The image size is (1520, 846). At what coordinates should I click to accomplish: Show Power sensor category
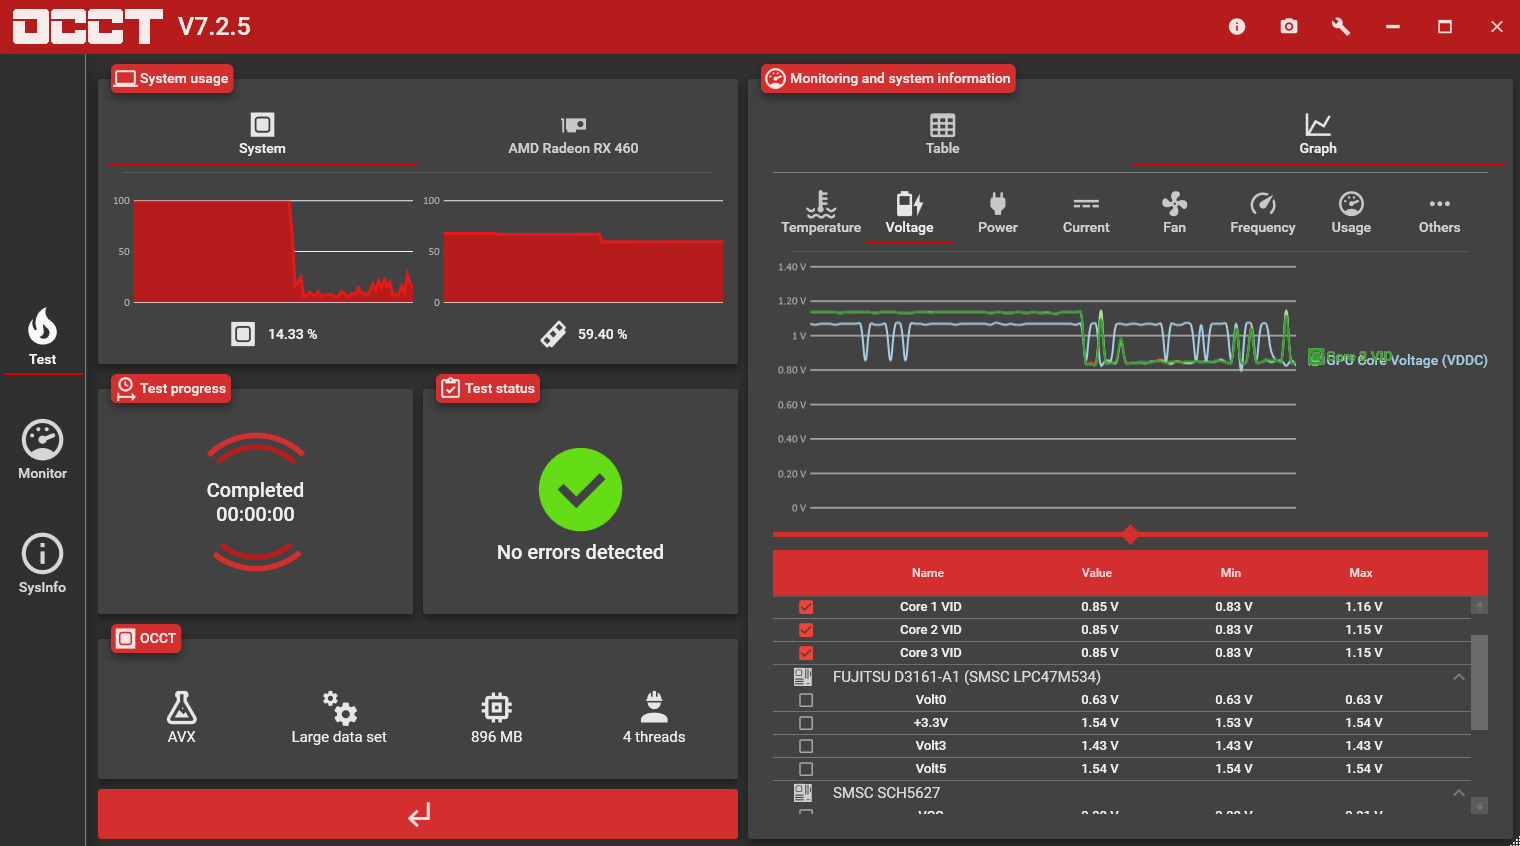coord(997,212)
